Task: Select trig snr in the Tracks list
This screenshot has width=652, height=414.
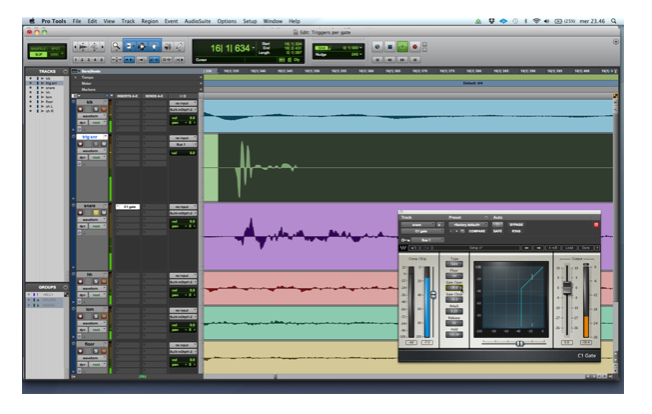Action: [51, 83]
